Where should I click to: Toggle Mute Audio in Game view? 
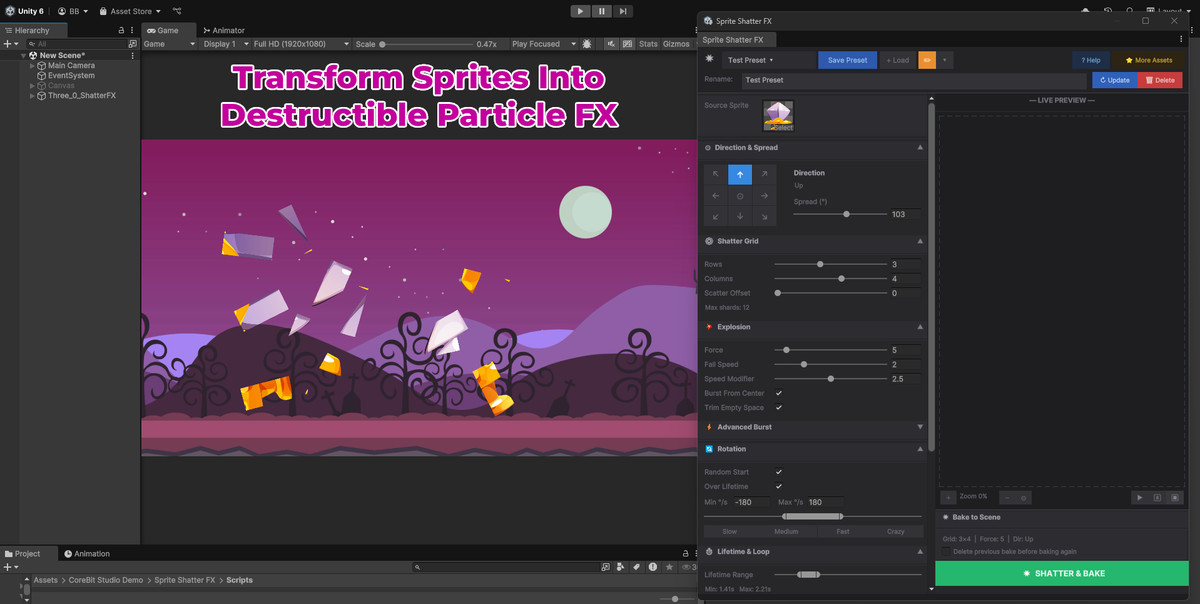(x=611, y=44)
